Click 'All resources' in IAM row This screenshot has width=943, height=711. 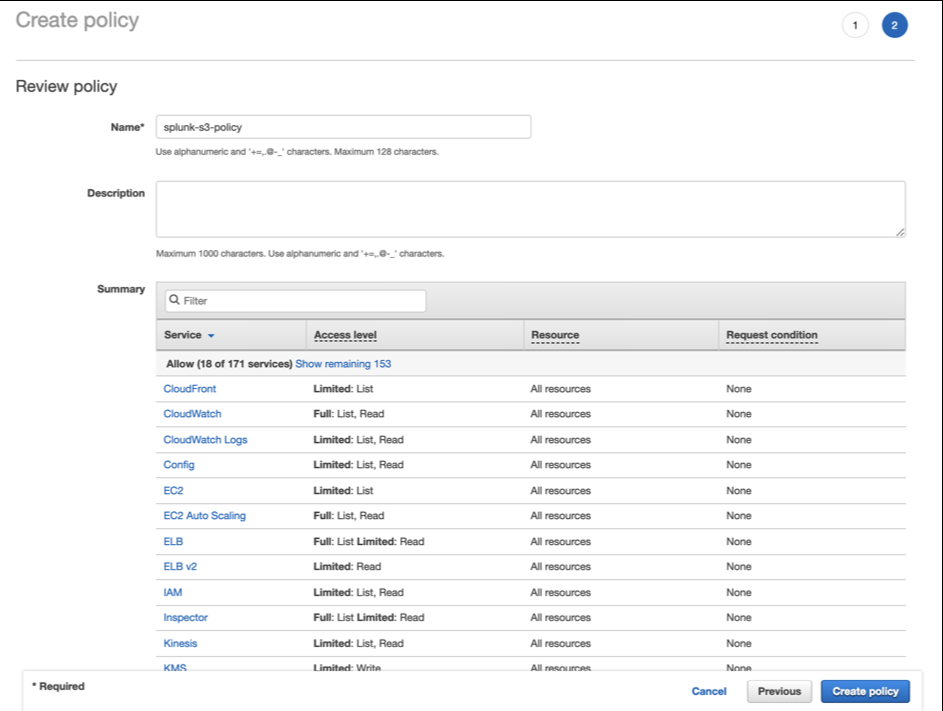pos(561,592)
